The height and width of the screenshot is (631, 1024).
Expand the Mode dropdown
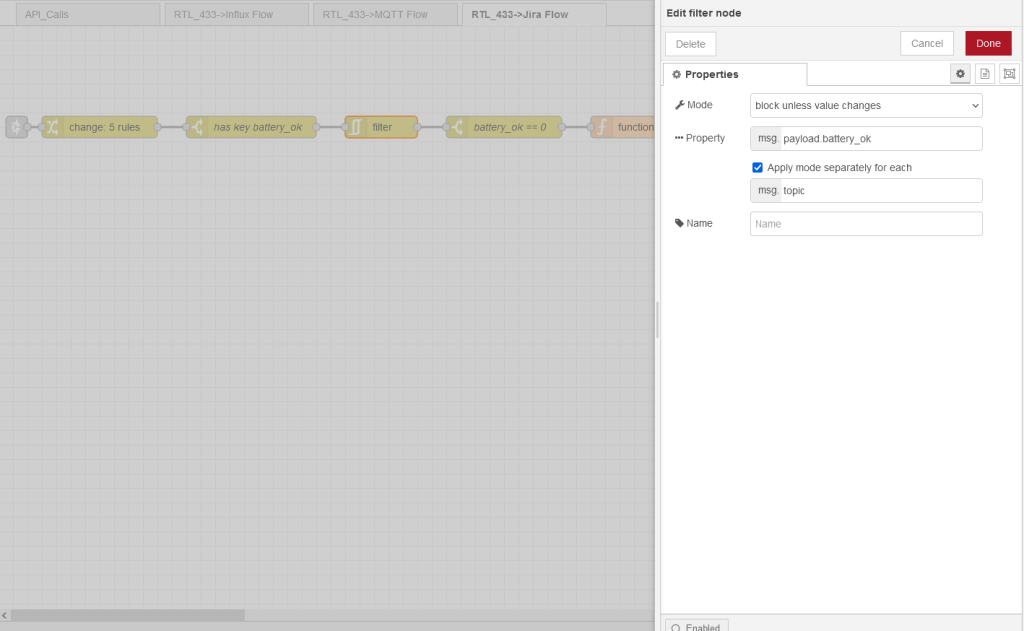866,105
